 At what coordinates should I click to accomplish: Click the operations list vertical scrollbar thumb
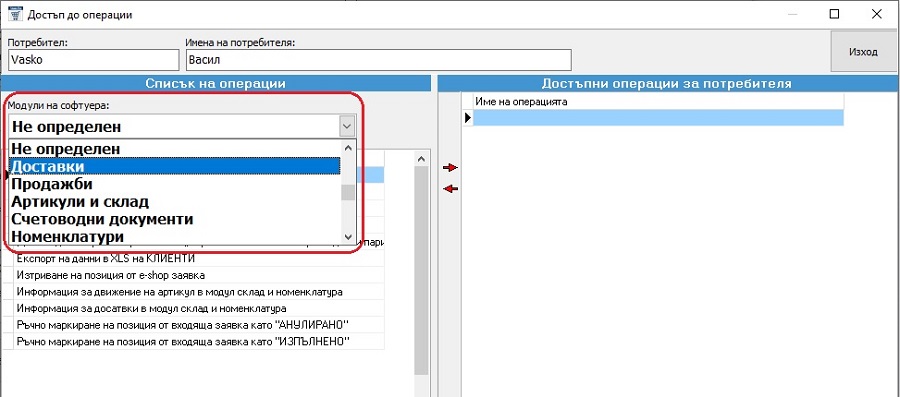421,270
